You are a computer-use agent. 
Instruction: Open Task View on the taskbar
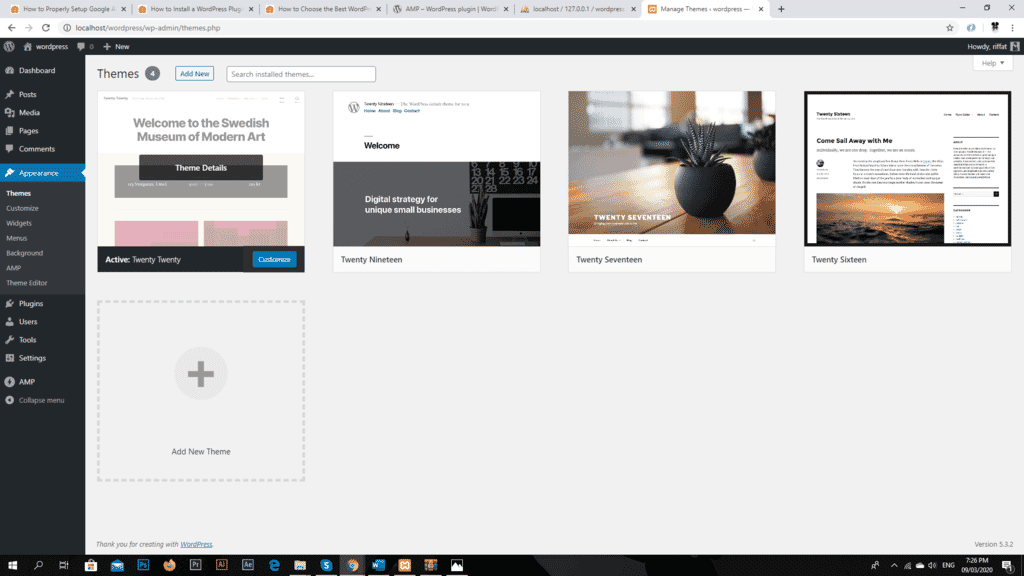[63, 565]
